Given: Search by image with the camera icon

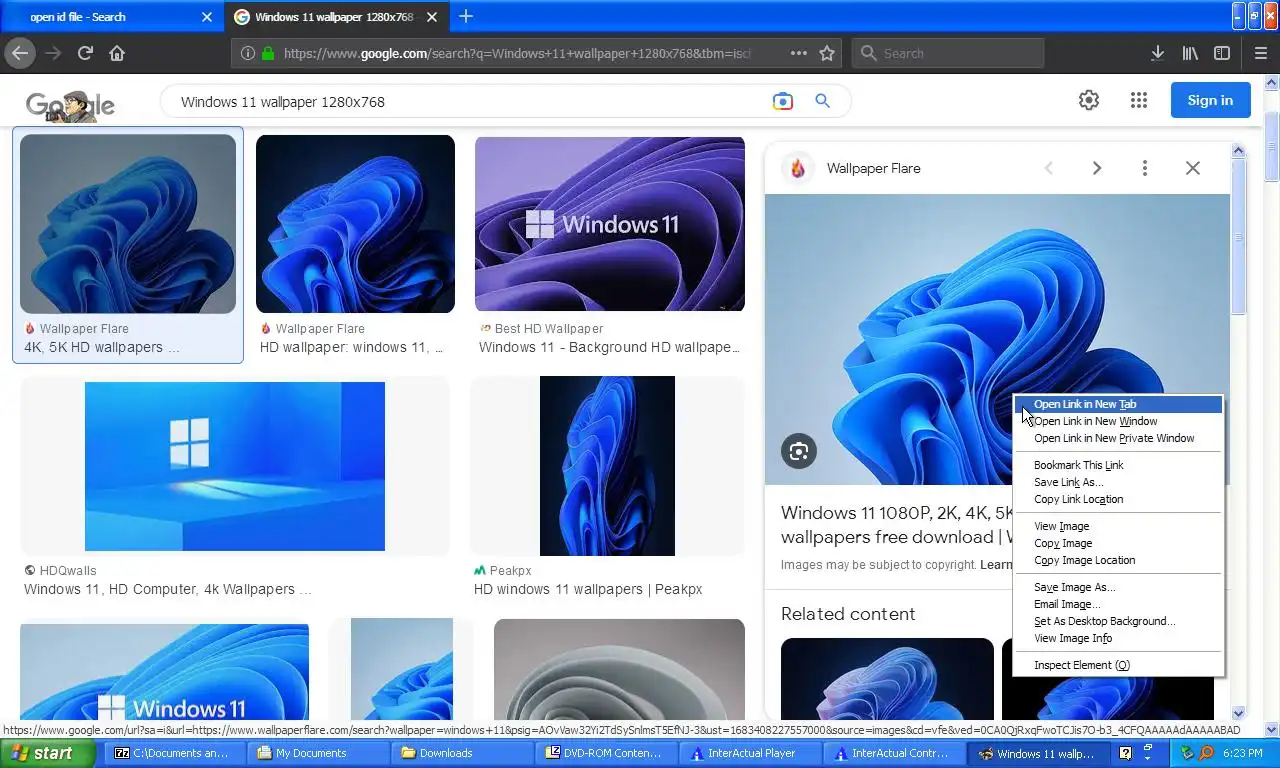Looking at the screenshot, I should tap(782, 101).
